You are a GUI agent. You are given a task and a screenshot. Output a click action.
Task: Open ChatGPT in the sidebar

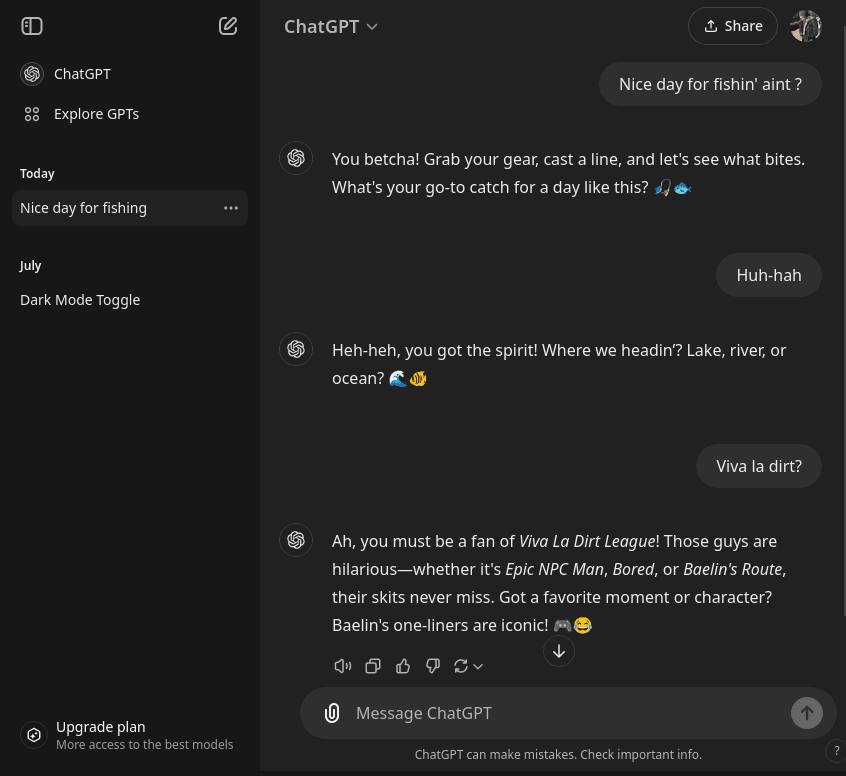(82, 74)
